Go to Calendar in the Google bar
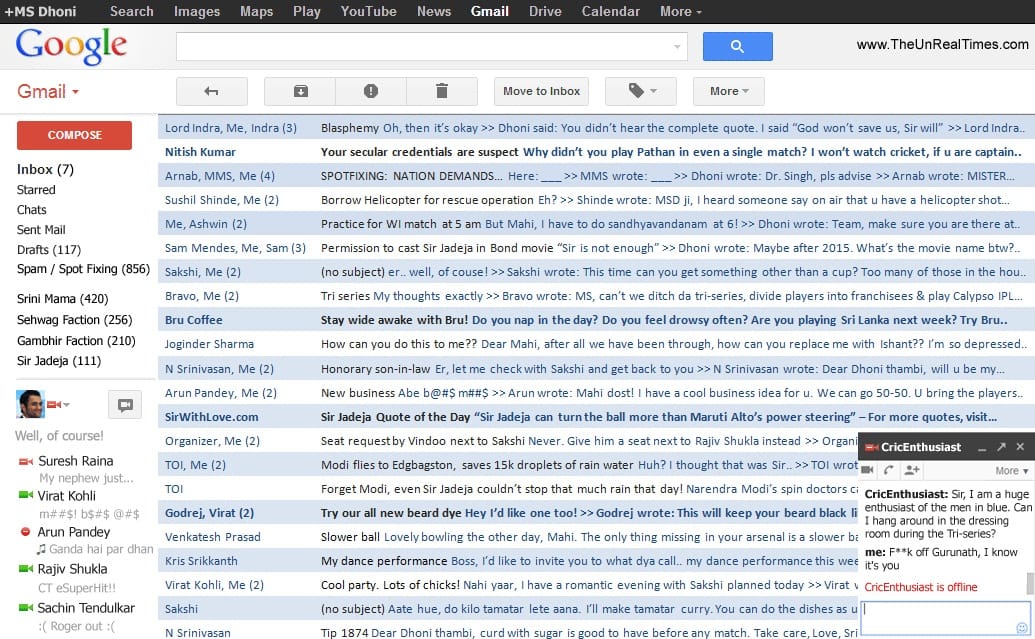This screenshot has width=1035, height=639. pos(611,11)
